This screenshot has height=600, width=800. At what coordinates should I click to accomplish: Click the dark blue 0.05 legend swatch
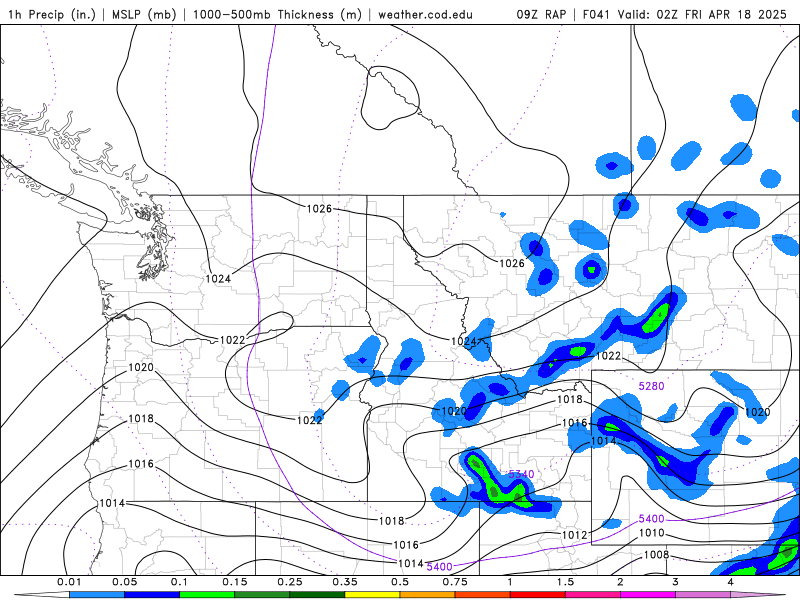pyautogui.click(x=152, y=595)
